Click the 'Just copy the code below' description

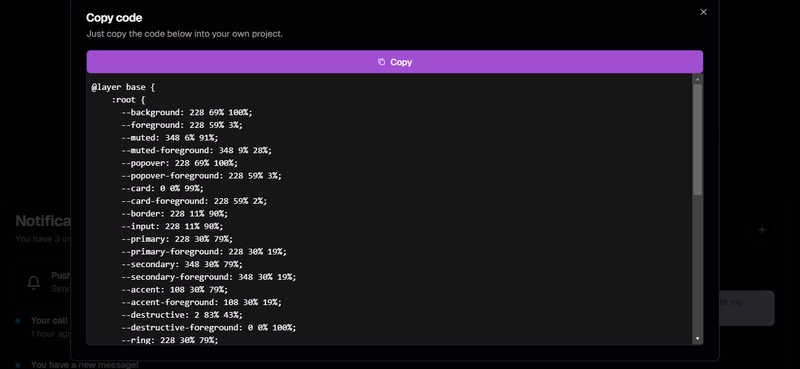pos(184,34)
